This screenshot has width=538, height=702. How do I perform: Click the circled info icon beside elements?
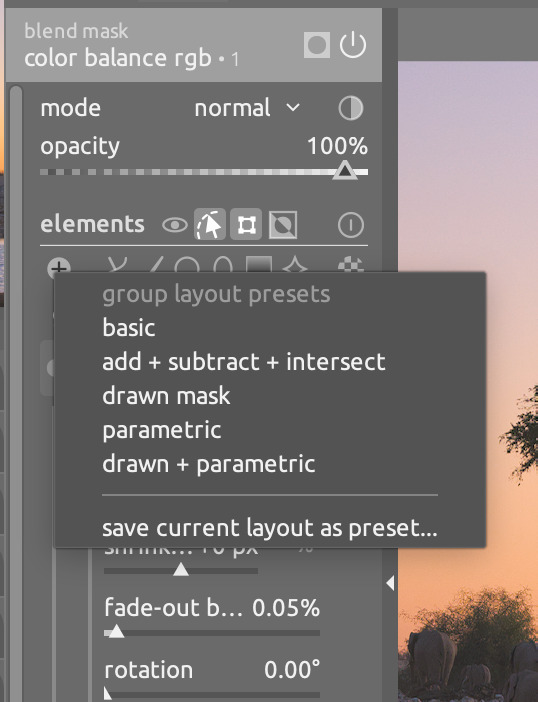[350, 225]
